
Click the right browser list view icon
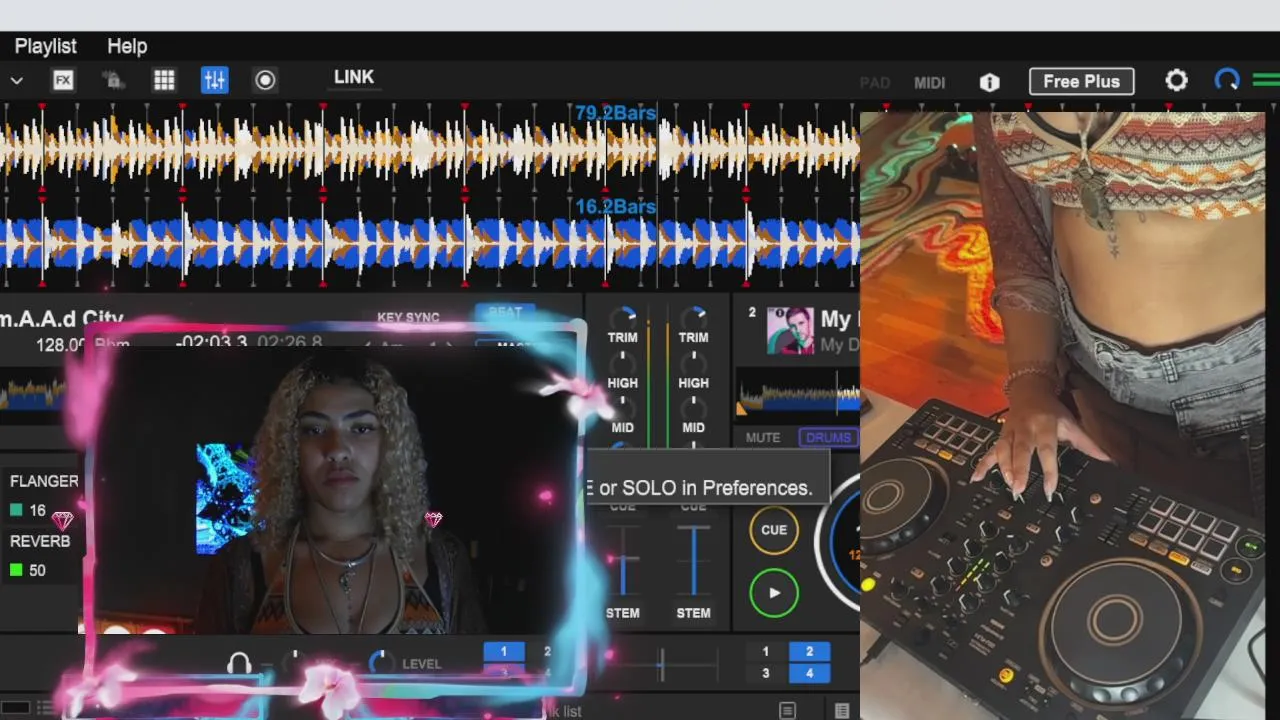coord(842,710)
